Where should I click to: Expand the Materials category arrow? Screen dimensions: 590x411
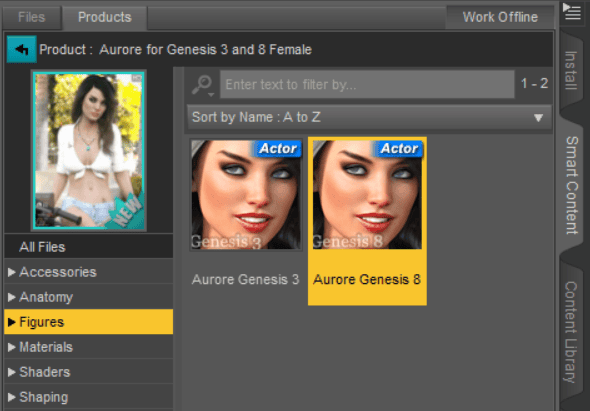coord(12,347)
